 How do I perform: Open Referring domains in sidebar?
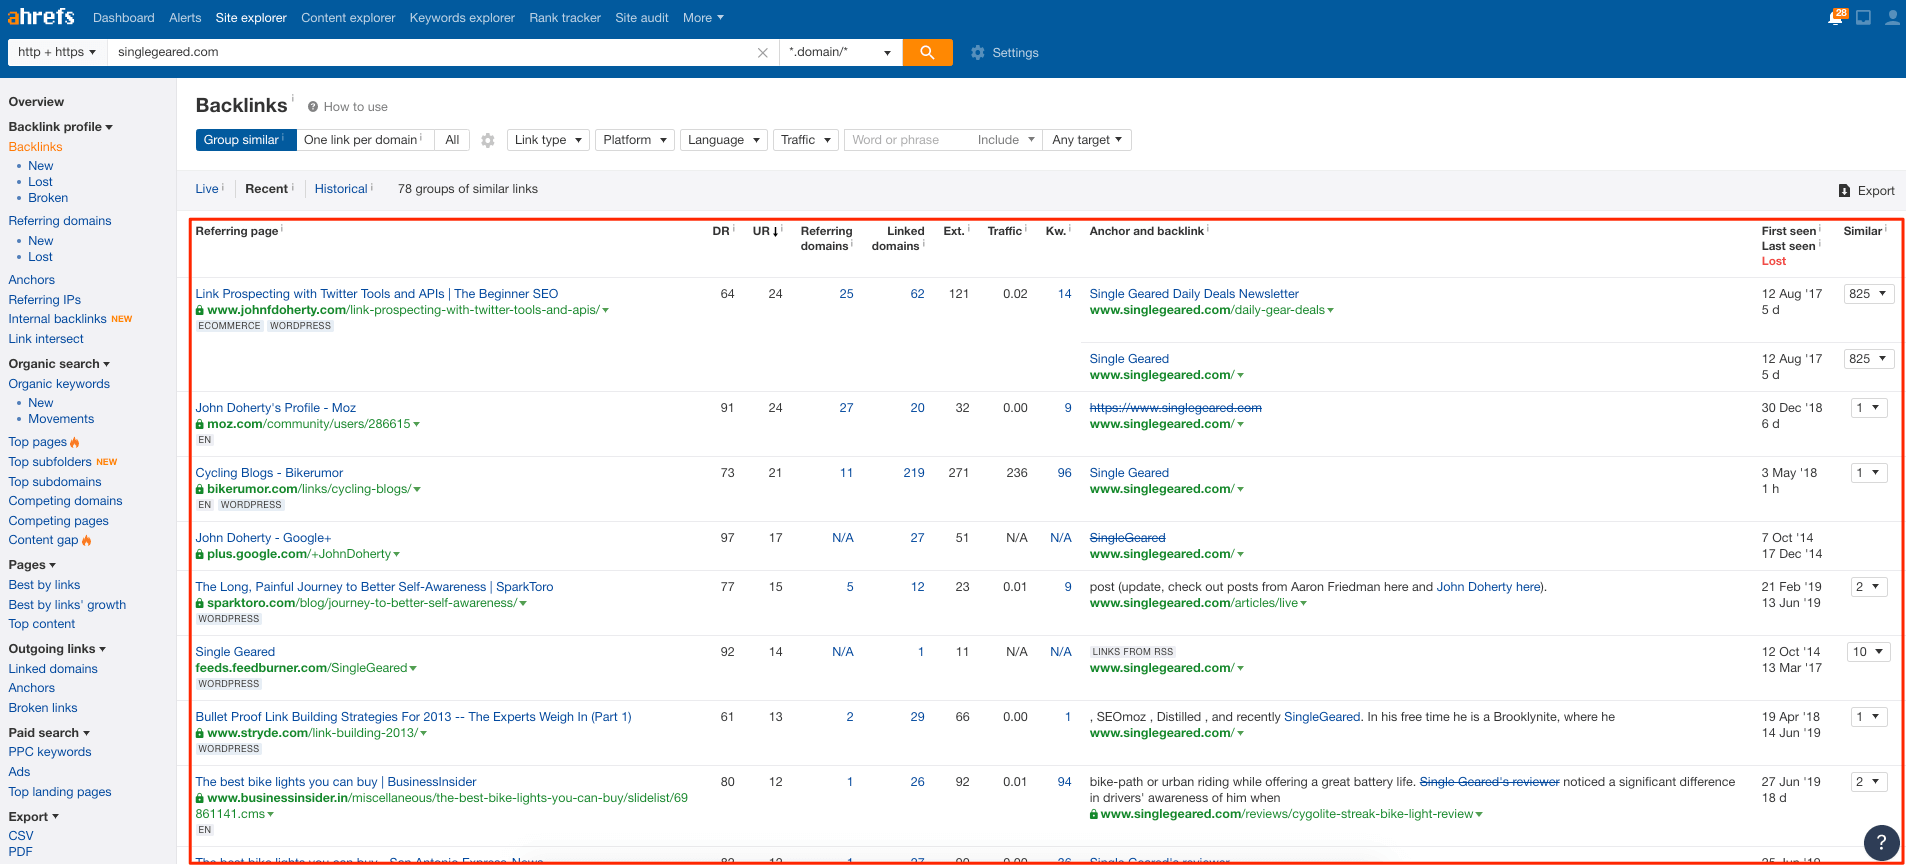(x=60, y=221)
